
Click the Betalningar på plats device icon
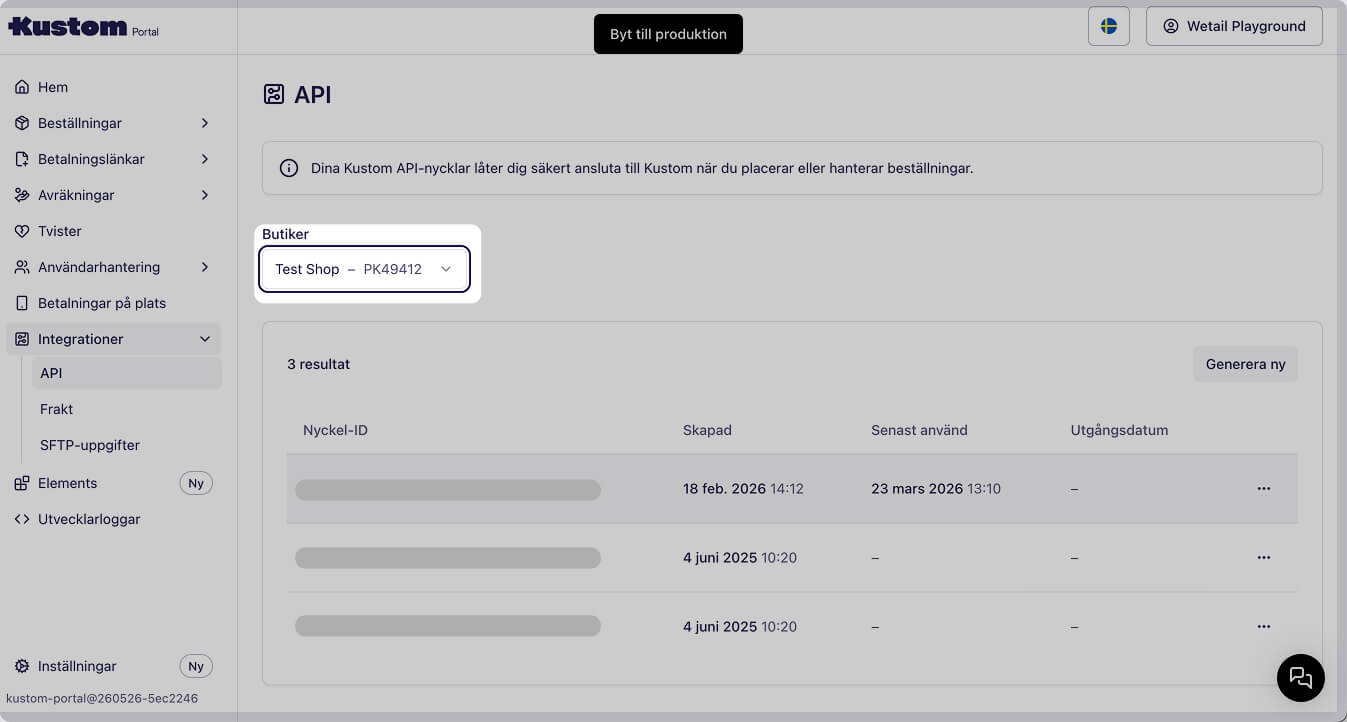pyautogui.click(x=22, y=303)
